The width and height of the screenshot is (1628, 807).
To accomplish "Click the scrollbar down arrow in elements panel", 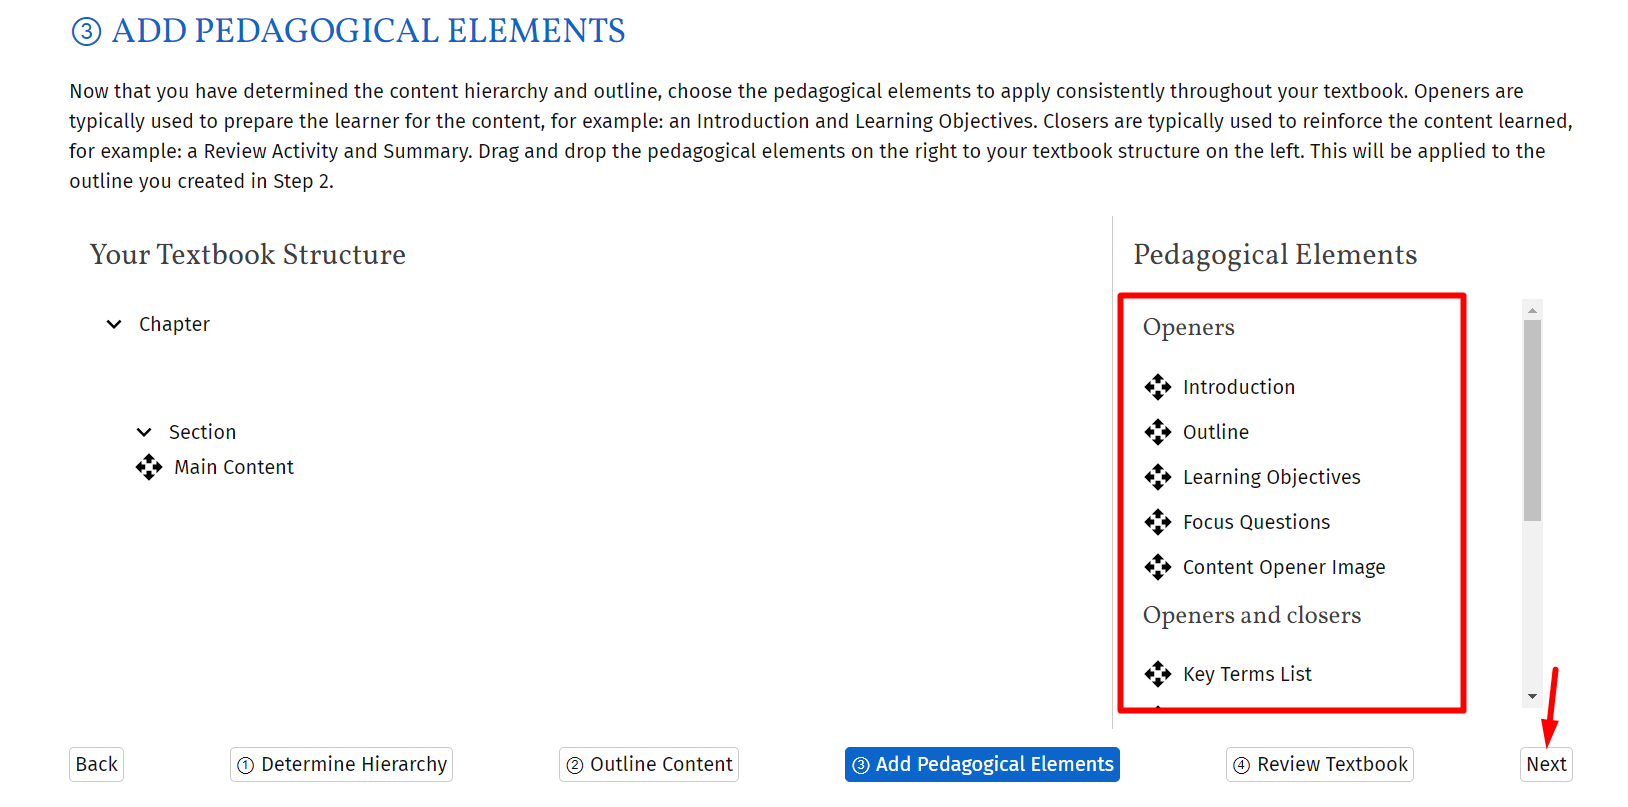I will click(1532, 696).
